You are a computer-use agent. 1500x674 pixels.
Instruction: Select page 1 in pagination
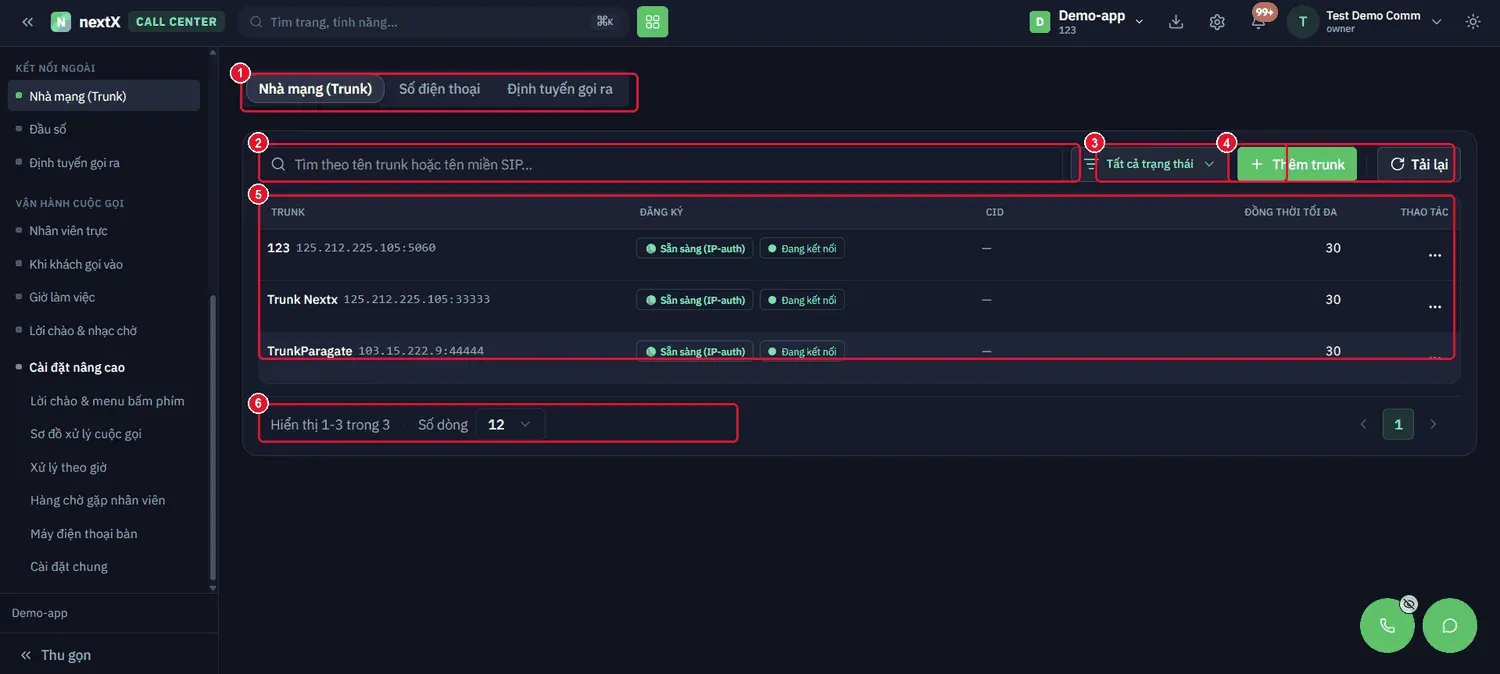(1398, 425)
